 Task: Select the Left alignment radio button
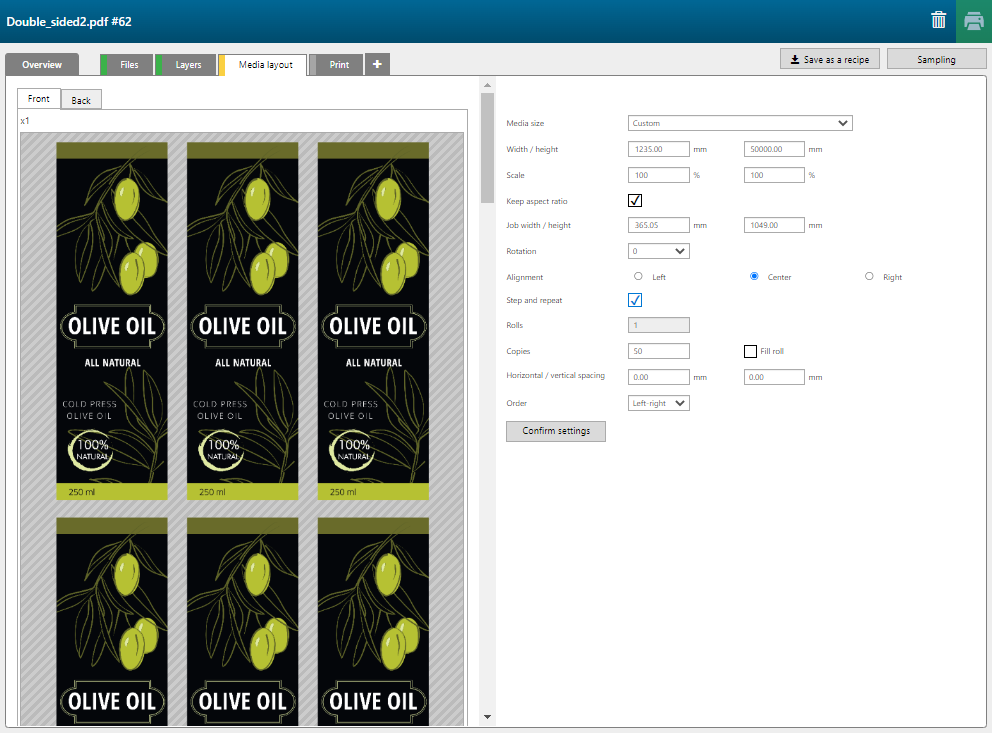coord(638,276)
